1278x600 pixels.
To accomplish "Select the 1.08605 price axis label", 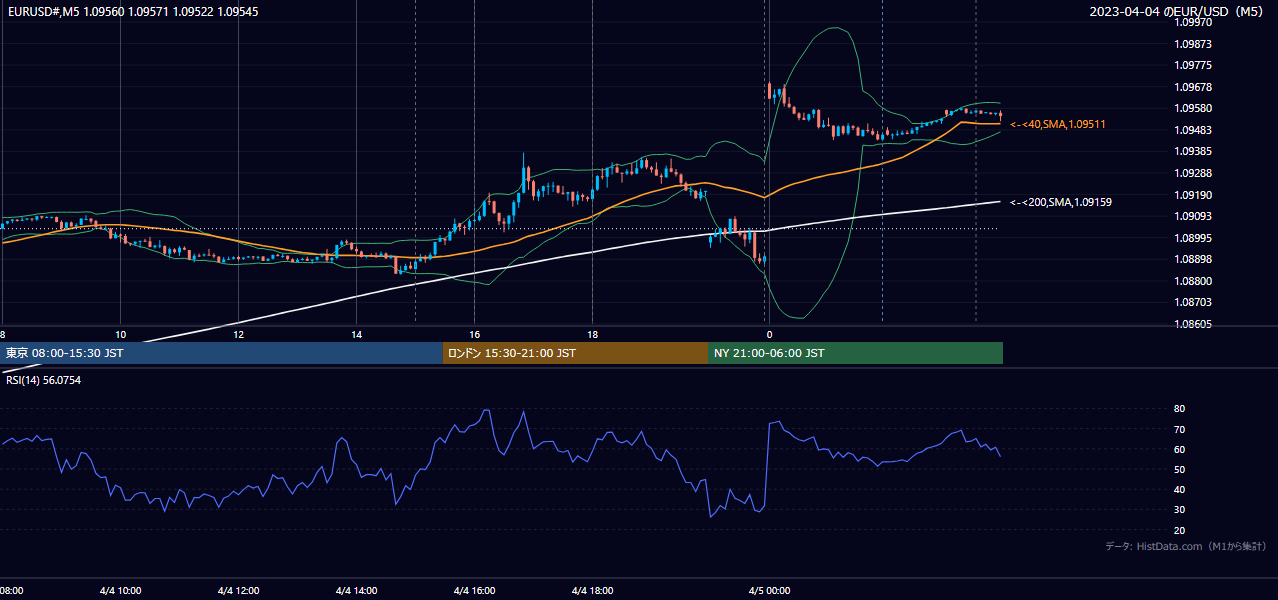I will pos(1192,324).
